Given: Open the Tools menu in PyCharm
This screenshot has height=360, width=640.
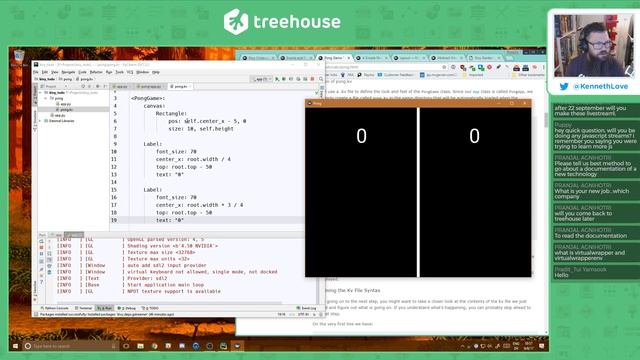Looking at the screenshot, I should (120, 72).
